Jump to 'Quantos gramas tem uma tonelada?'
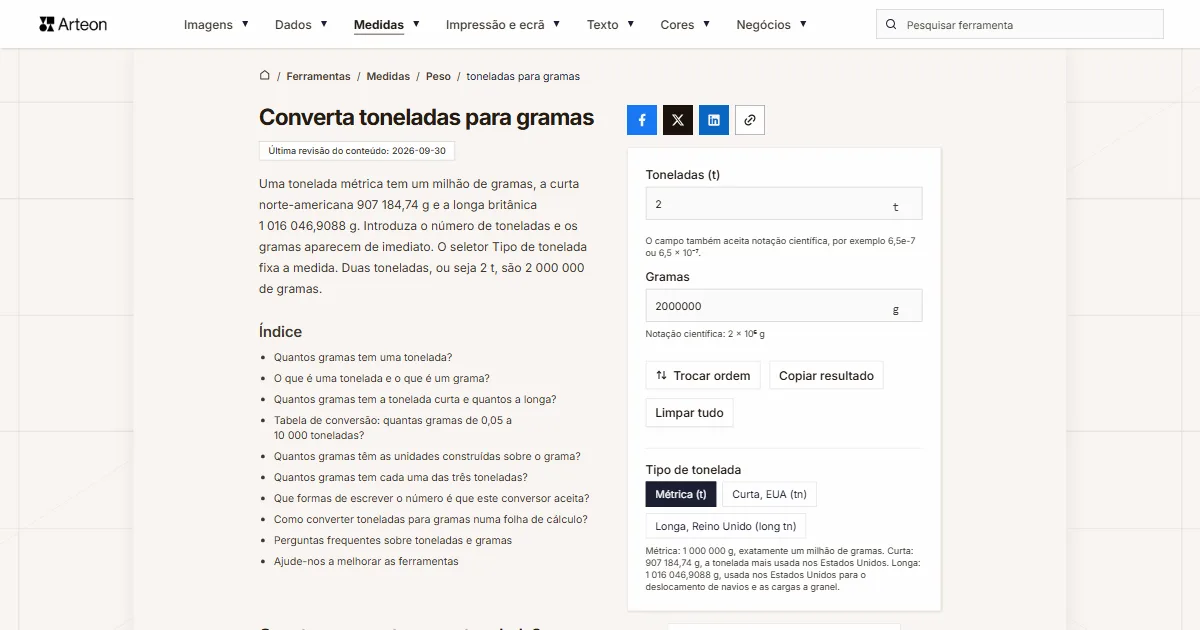Image resolution: width=1200 pixels, height=630 pixels. tap(363, 357)
